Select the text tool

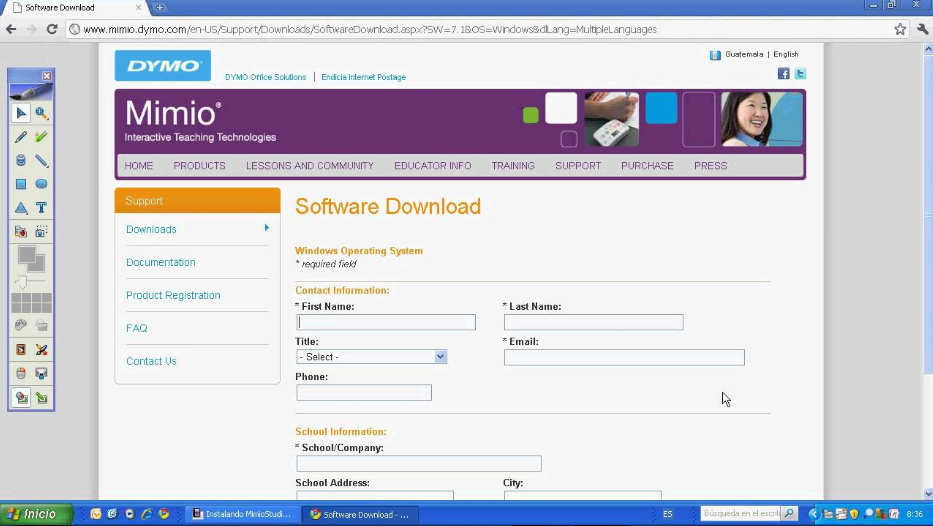pos(41,208)
